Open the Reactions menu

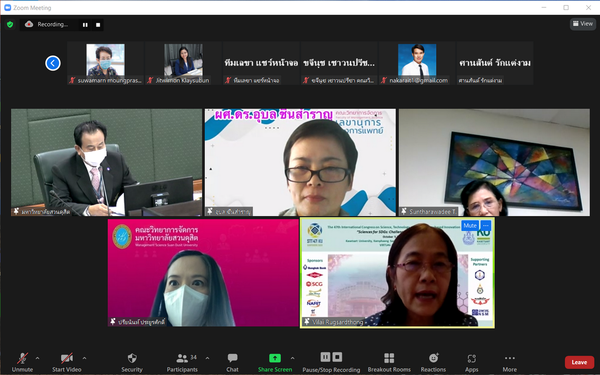[x=433, y=362]
